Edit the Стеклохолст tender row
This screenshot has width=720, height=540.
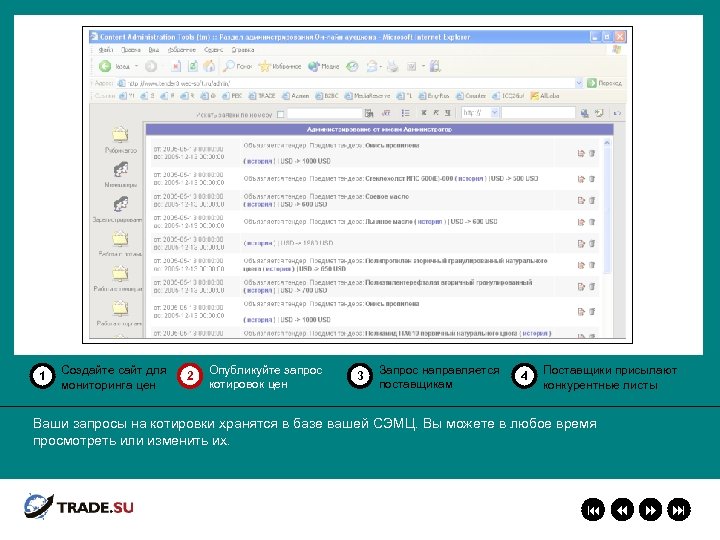581,179
